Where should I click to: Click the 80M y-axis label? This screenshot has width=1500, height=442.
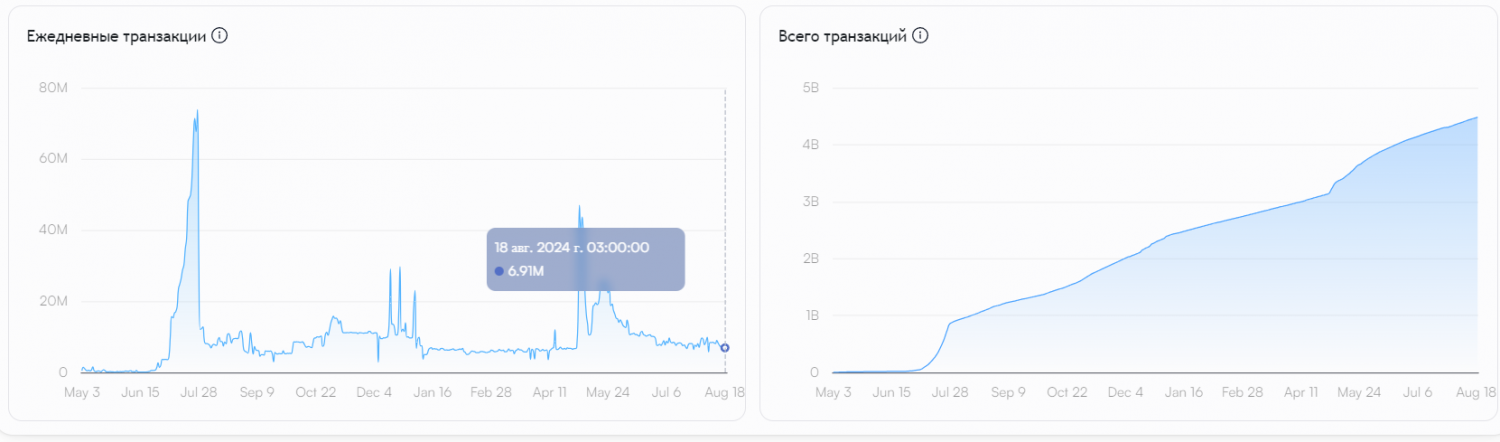(x=52, y=88)
